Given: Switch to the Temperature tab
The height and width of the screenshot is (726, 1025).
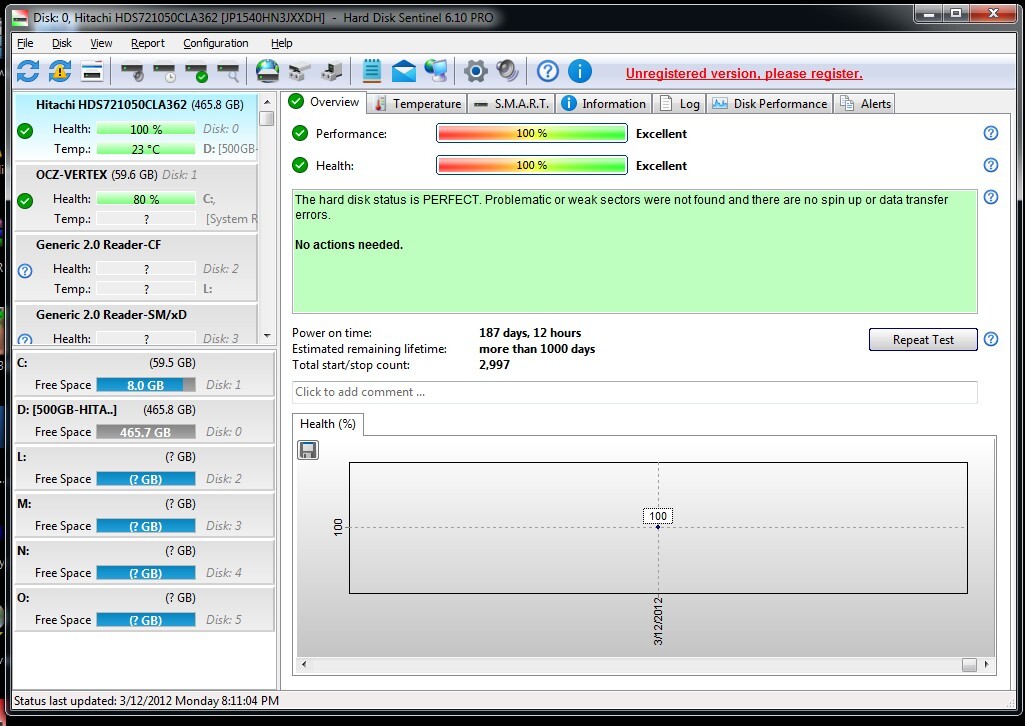Looking at the screenshot, I should [x=417, y=104].
